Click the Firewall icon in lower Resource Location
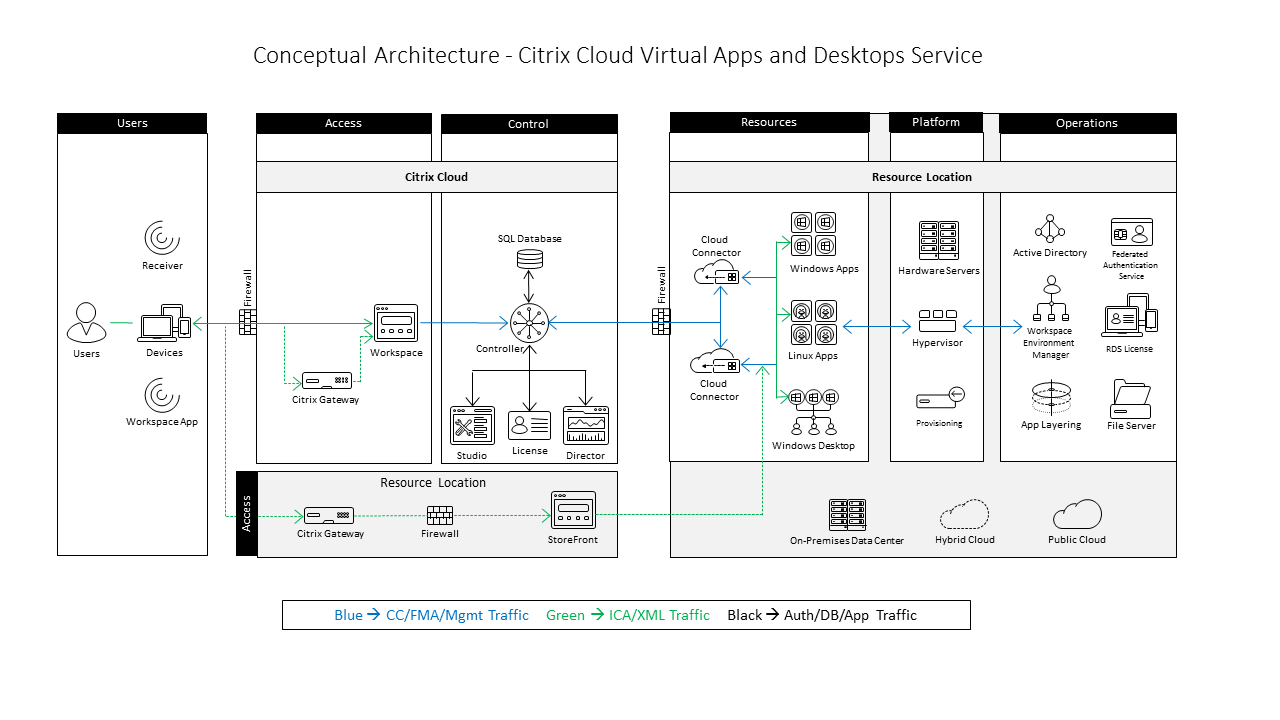This screenshot has width=1280, height=720. click(x=439, y=515)
